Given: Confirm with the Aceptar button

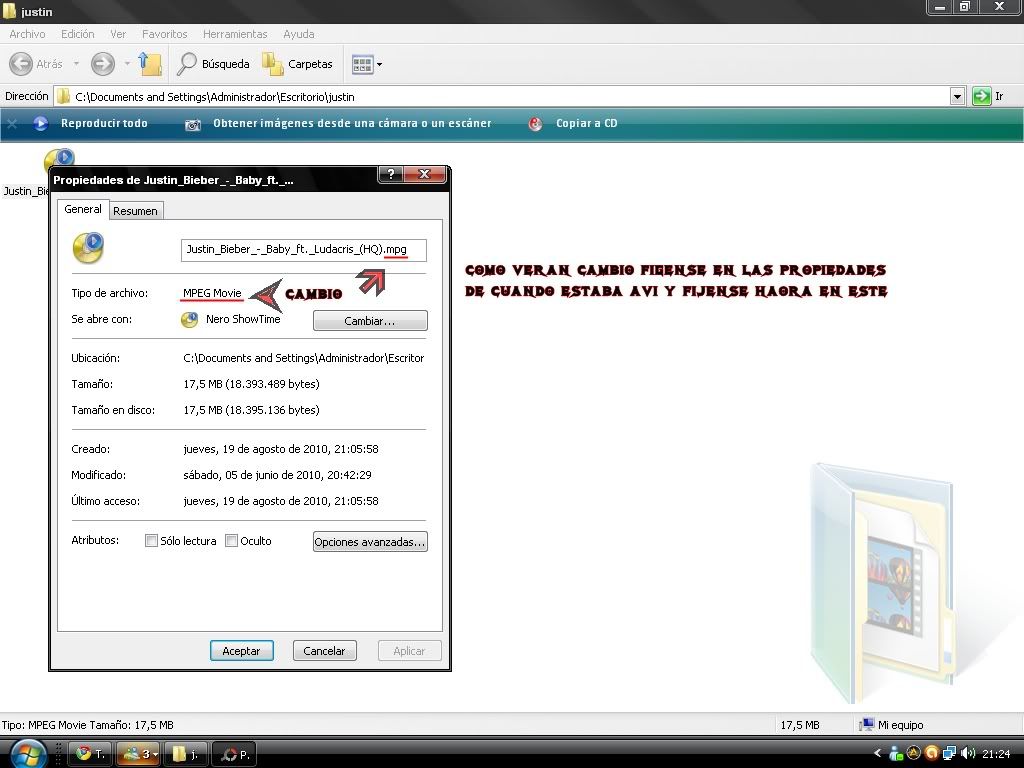Looking at the screenshot, I should click(x=242, y=650).
